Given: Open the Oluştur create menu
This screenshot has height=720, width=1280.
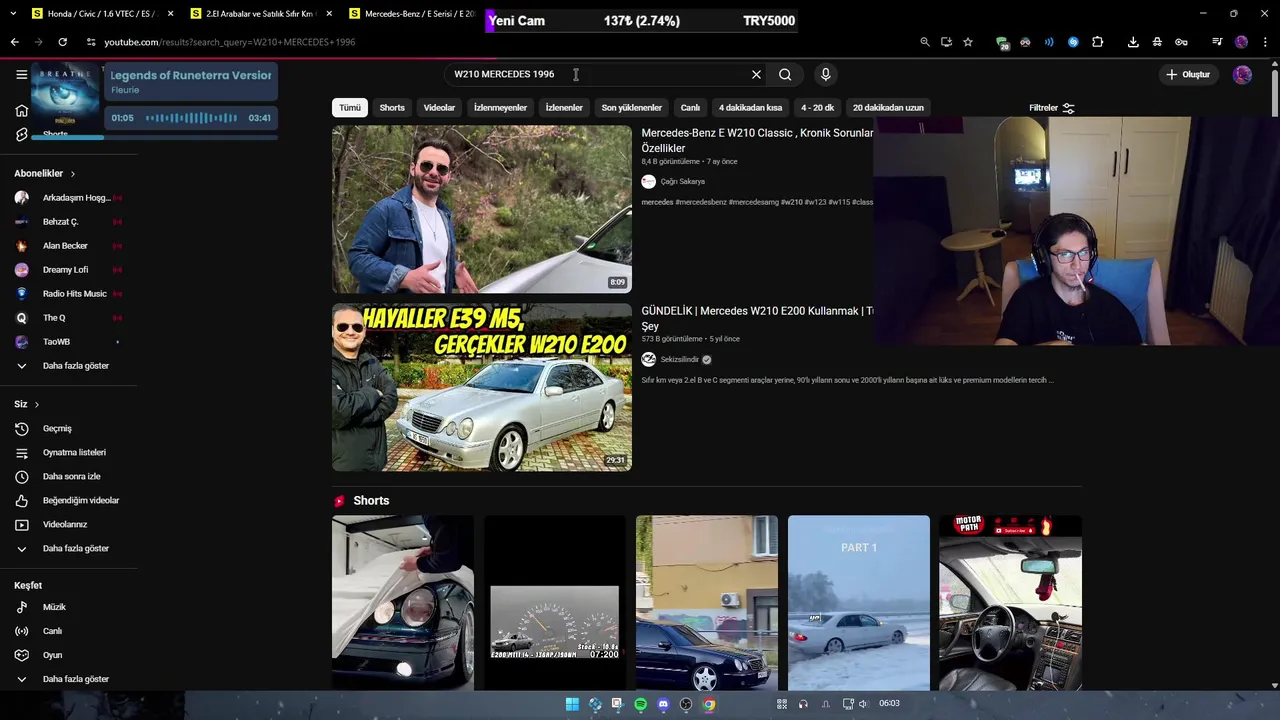Looking at the screenshot, I should click(x=1188, y=75).
